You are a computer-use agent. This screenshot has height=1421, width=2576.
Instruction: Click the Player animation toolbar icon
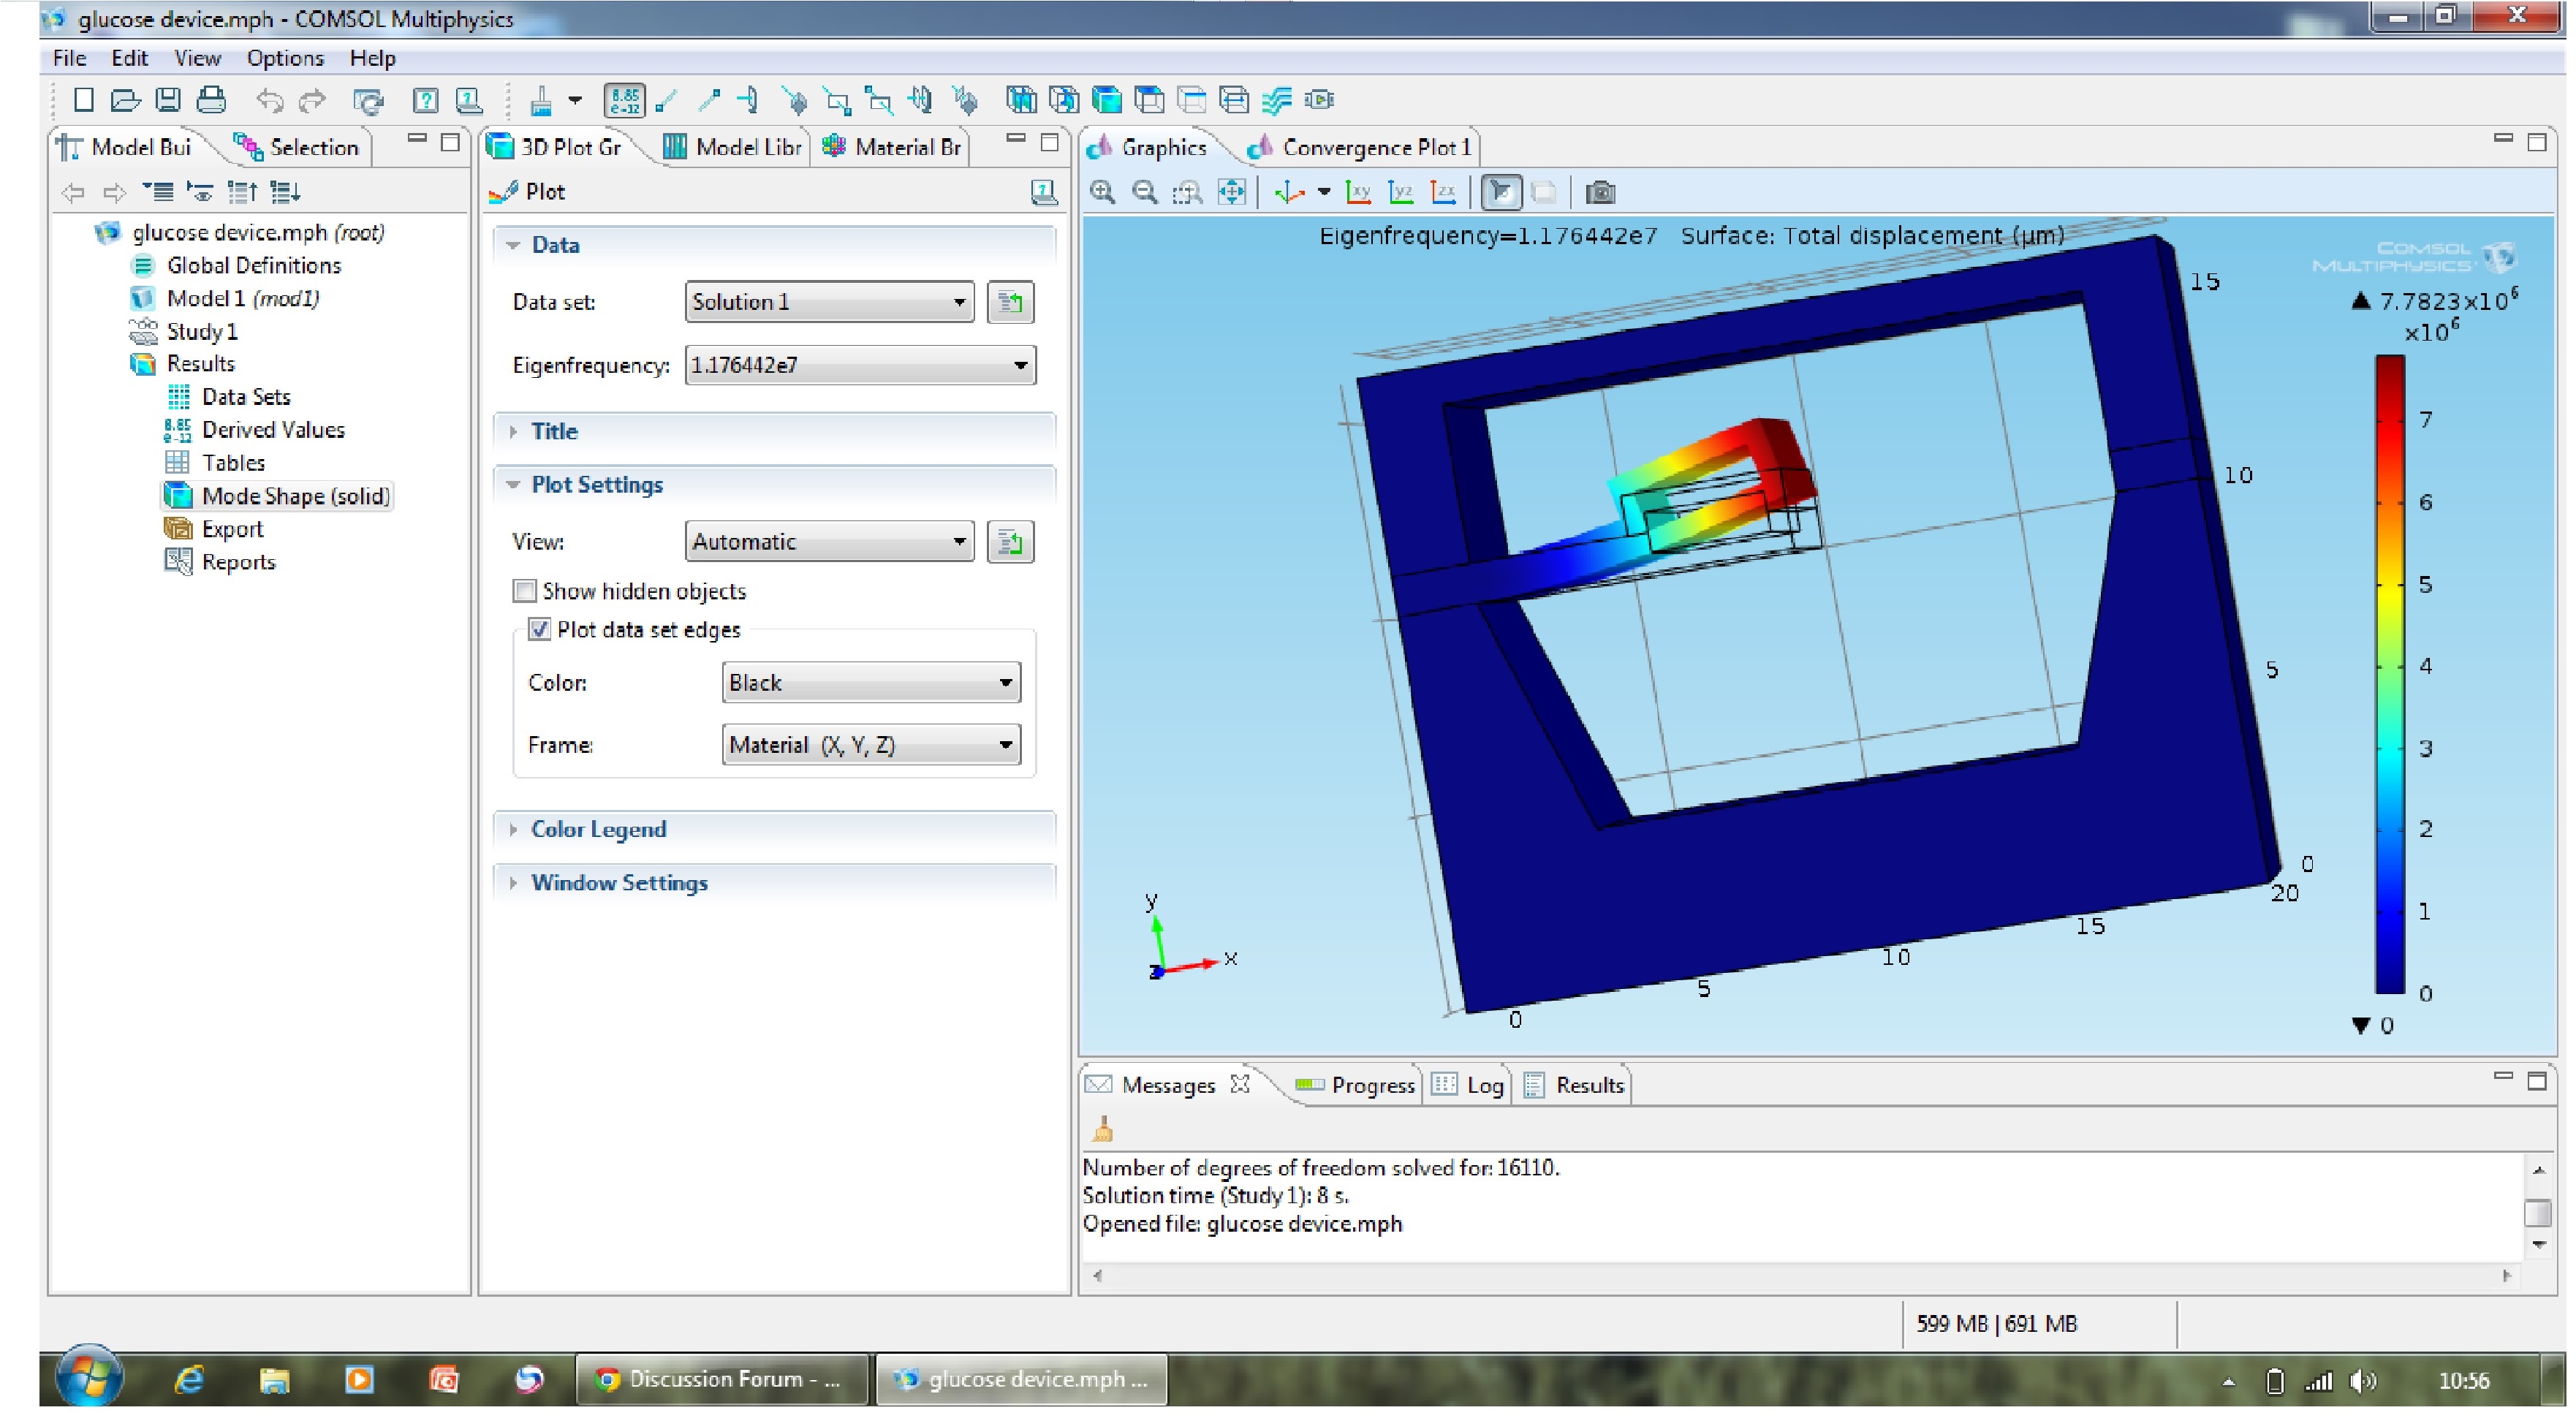click(1320, 100)
